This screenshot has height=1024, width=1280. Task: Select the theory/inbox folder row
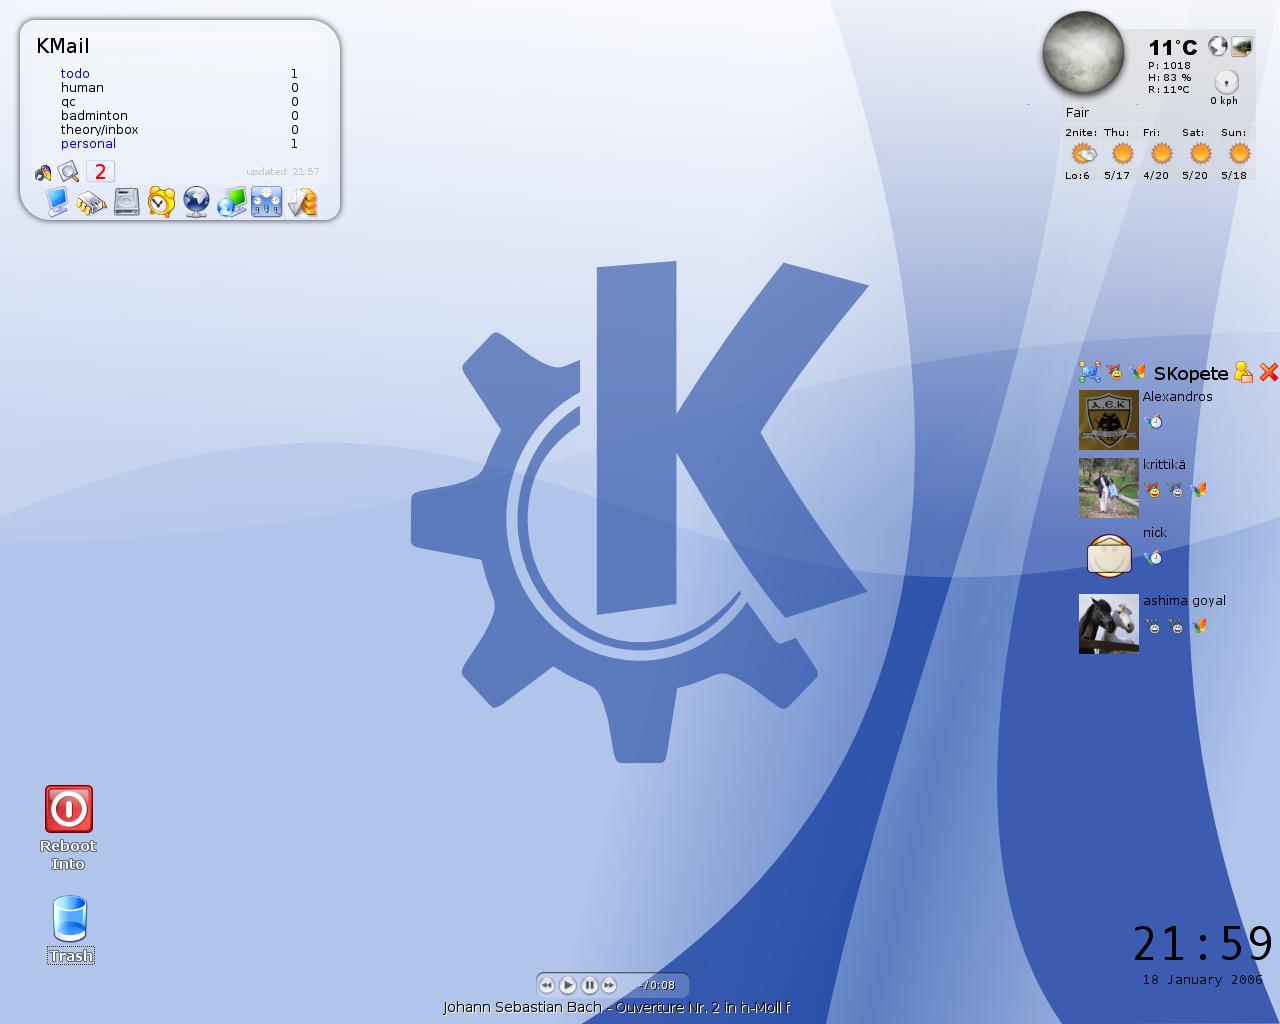[180, 129]
